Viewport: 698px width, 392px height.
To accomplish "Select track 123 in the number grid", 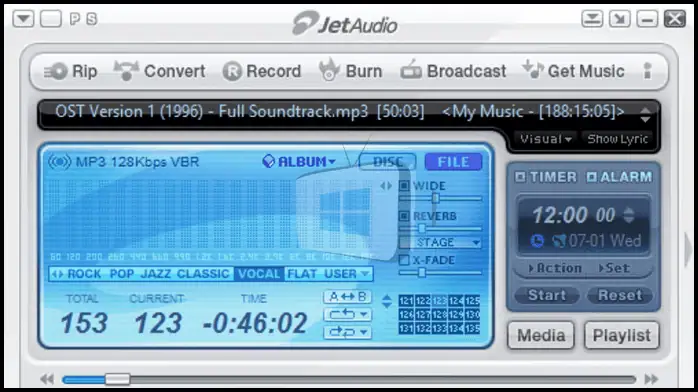I will point(439,301).
